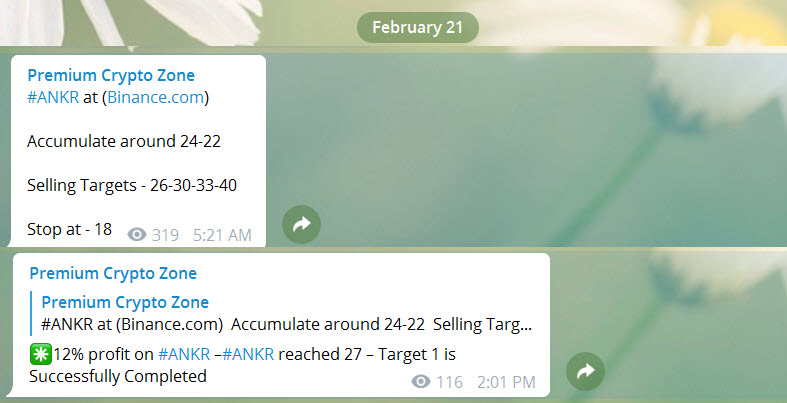
Task: Click Premium Crypto Zone name in quoted reply
Action: (x=125, y=302)
